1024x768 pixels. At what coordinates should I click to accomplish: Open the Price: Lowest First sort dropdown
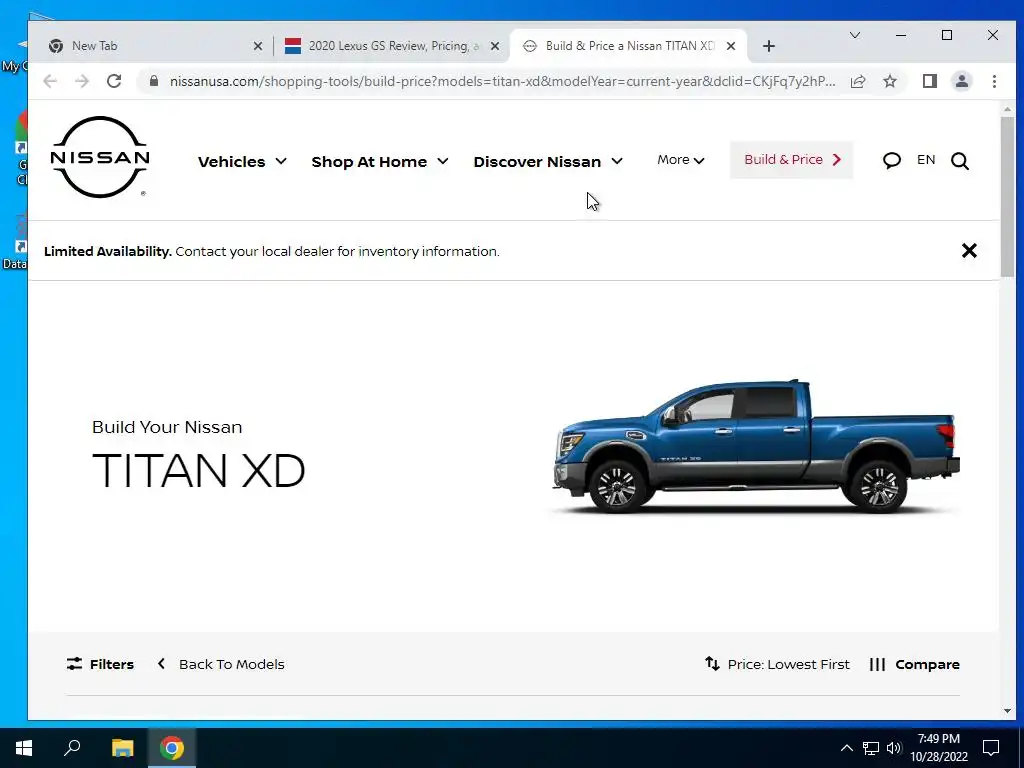[x=788, y=664]
